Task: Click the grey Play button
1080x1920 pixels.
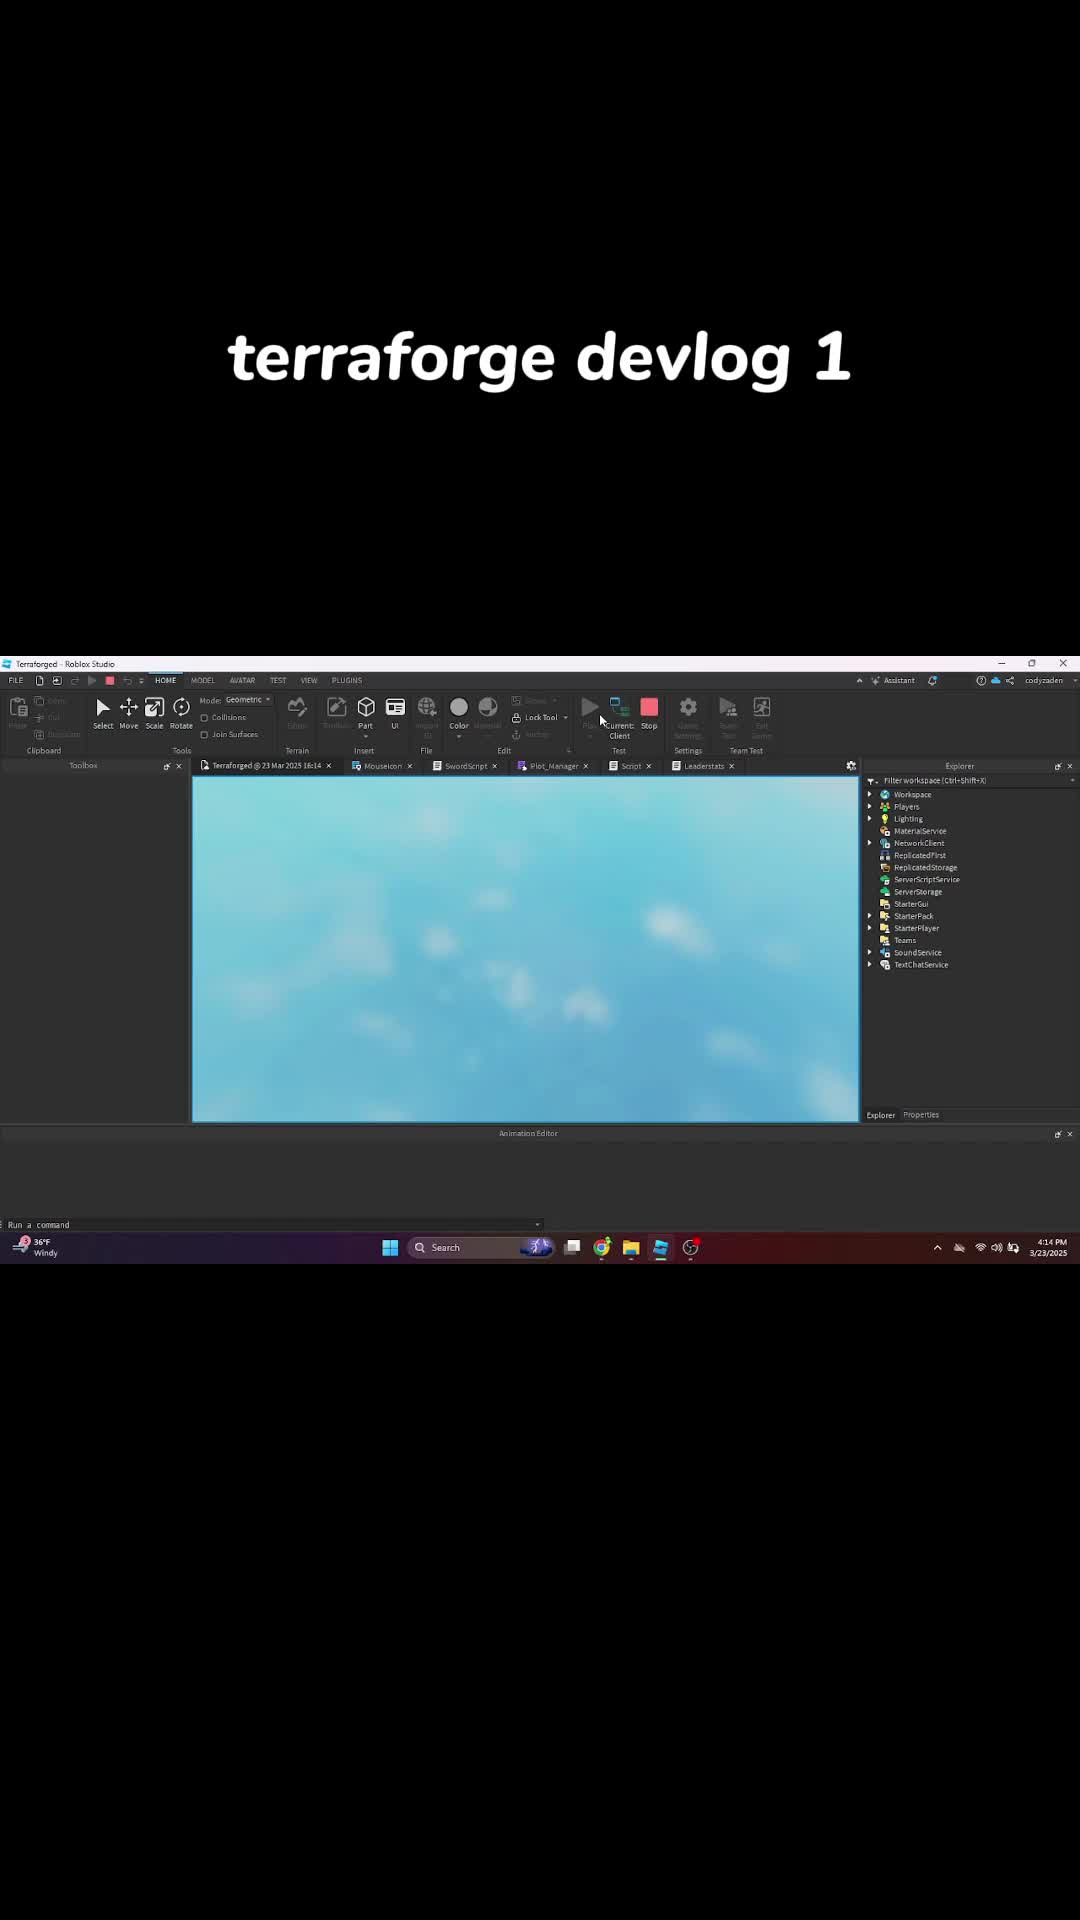Action: [590, 708]
